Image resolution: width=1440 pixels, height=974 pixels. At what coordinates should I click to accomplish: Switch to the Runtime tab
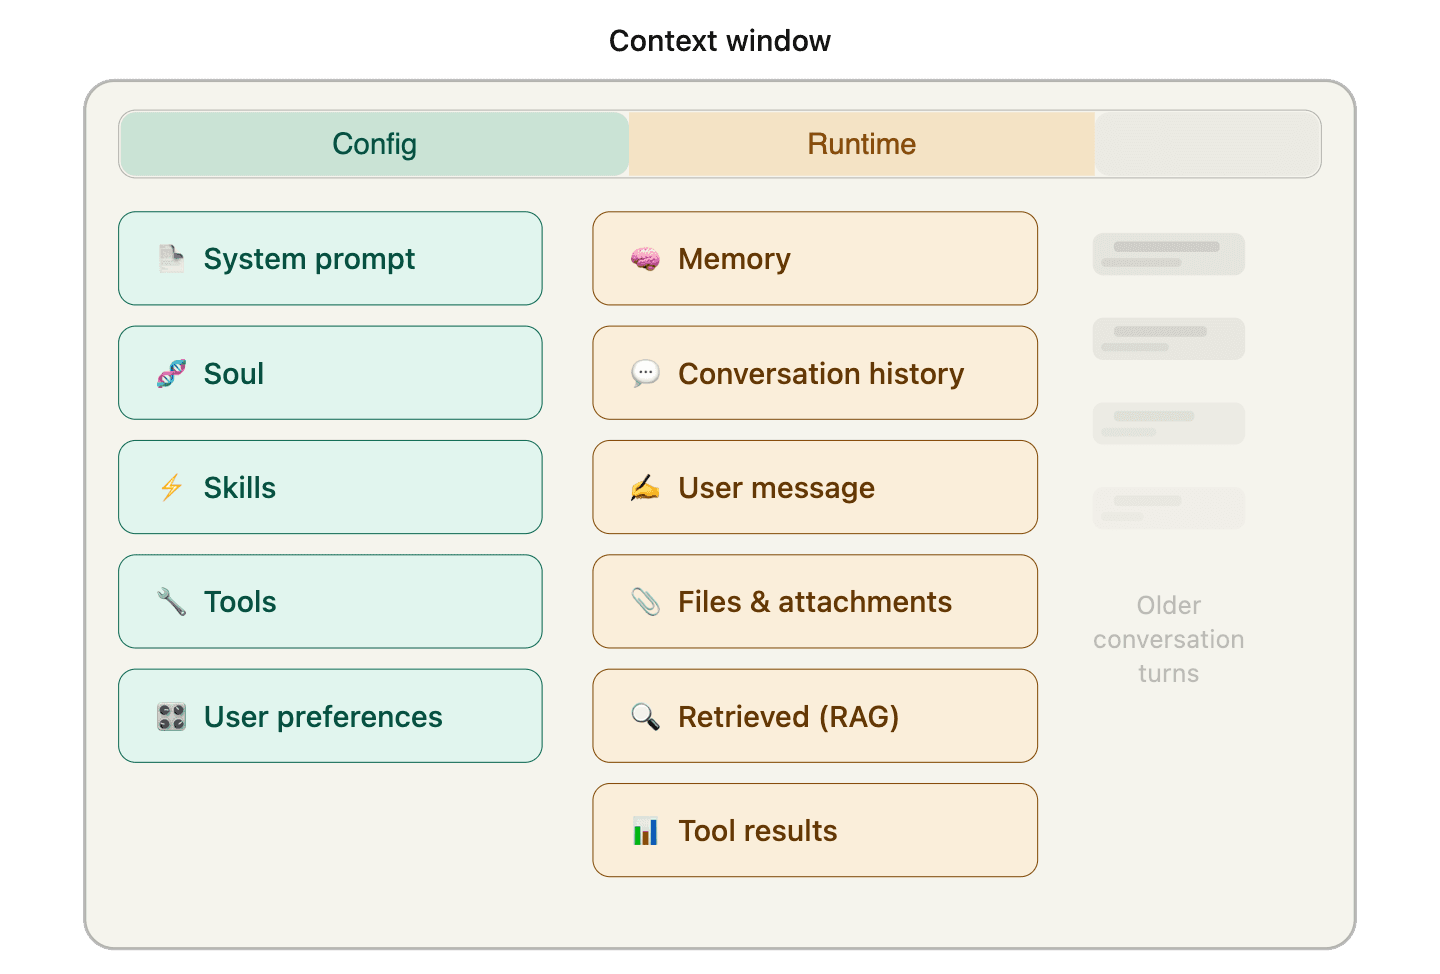861,144
